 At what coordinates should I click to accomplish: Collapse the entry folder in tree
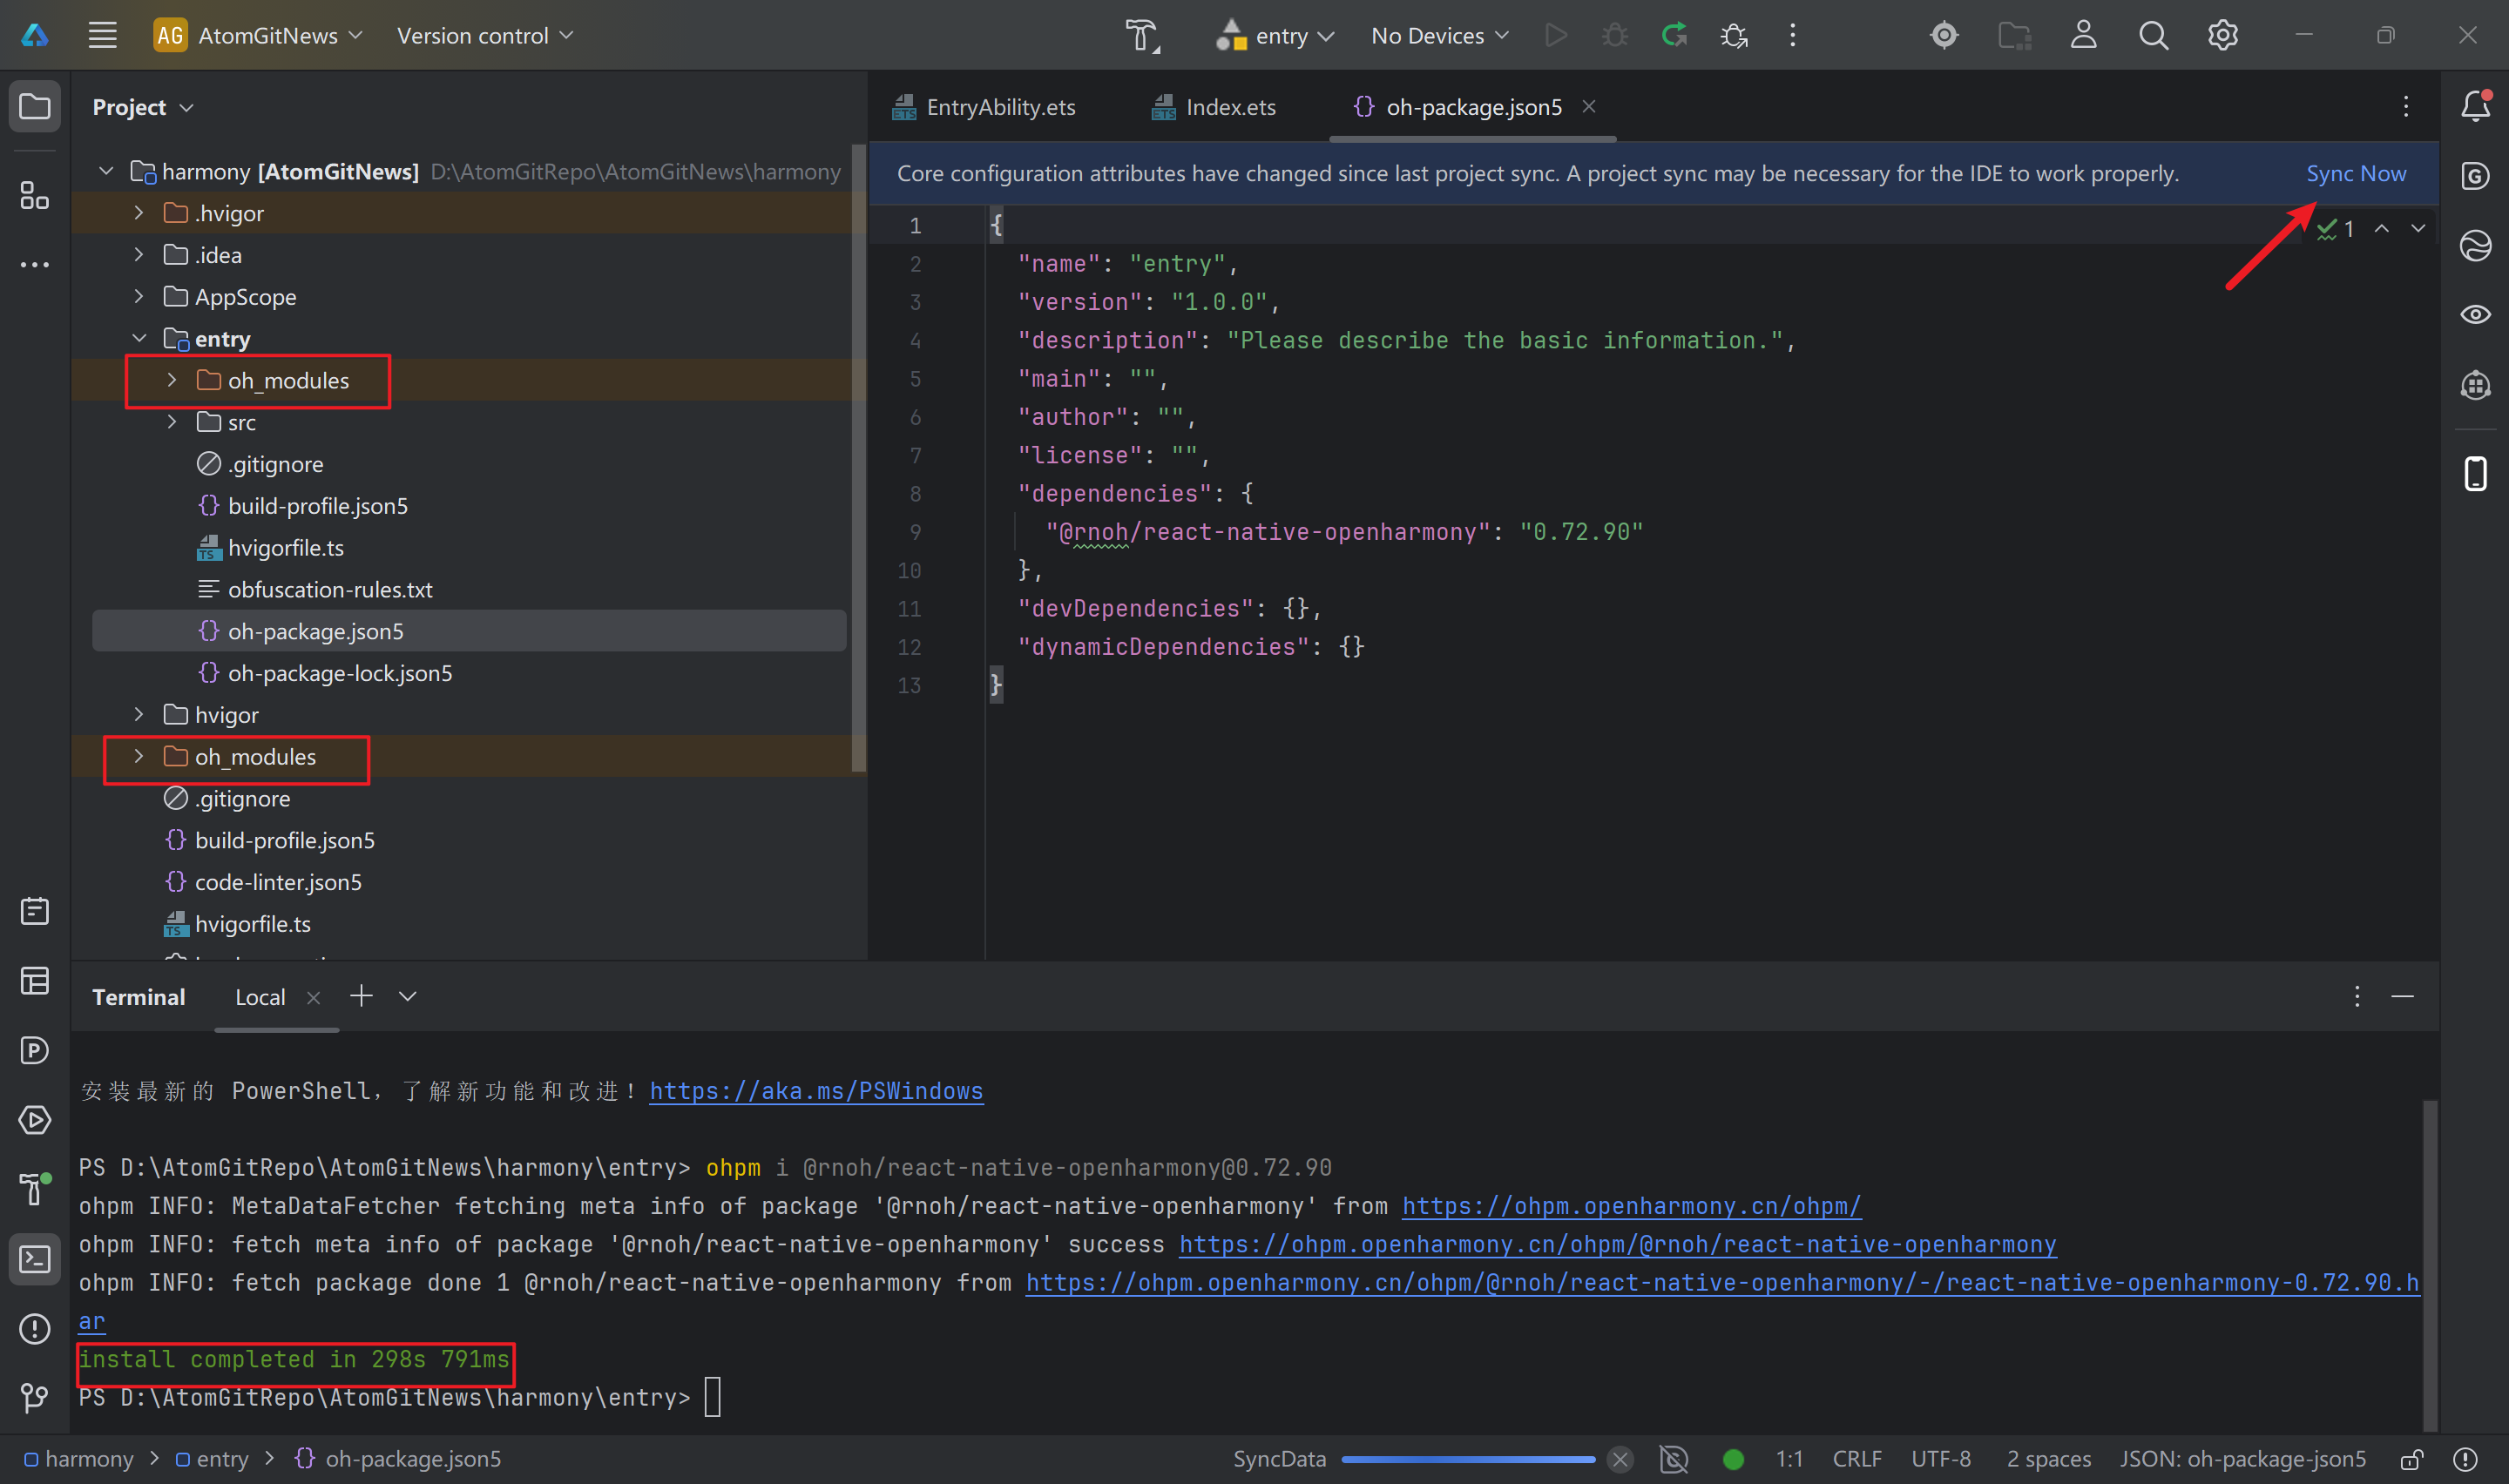(x=139, y=339)
